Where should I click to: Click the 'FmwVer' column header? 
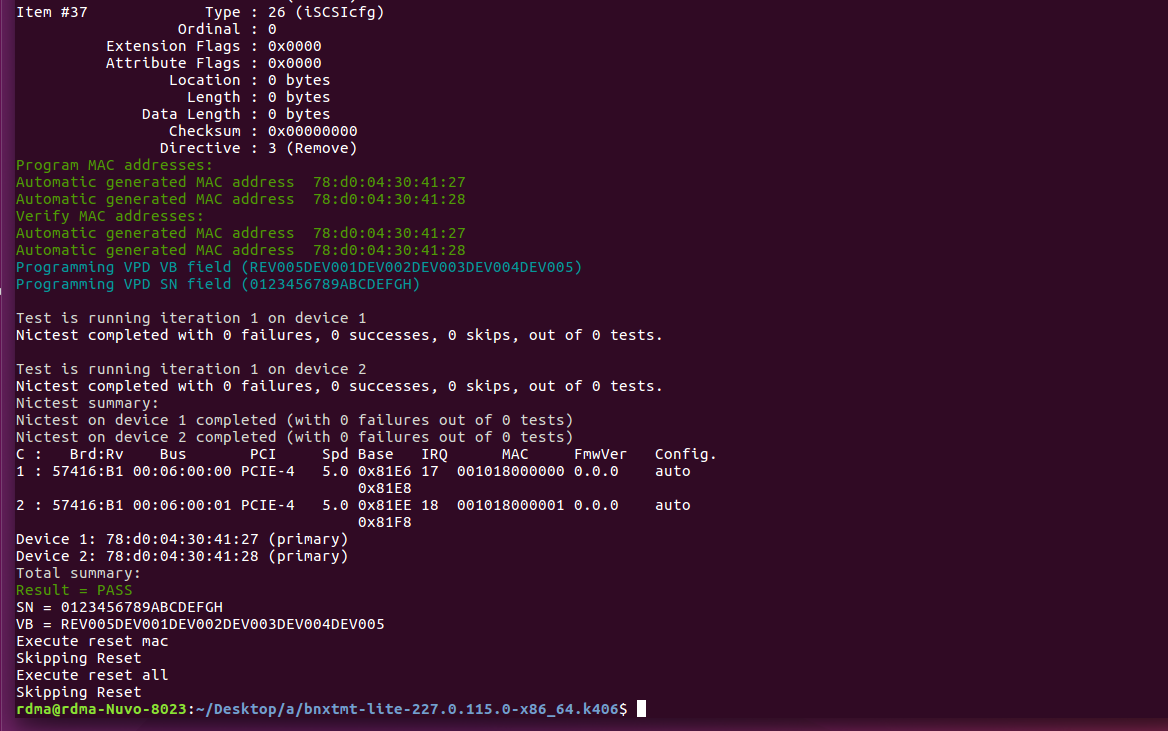click(x=600, y=454)
